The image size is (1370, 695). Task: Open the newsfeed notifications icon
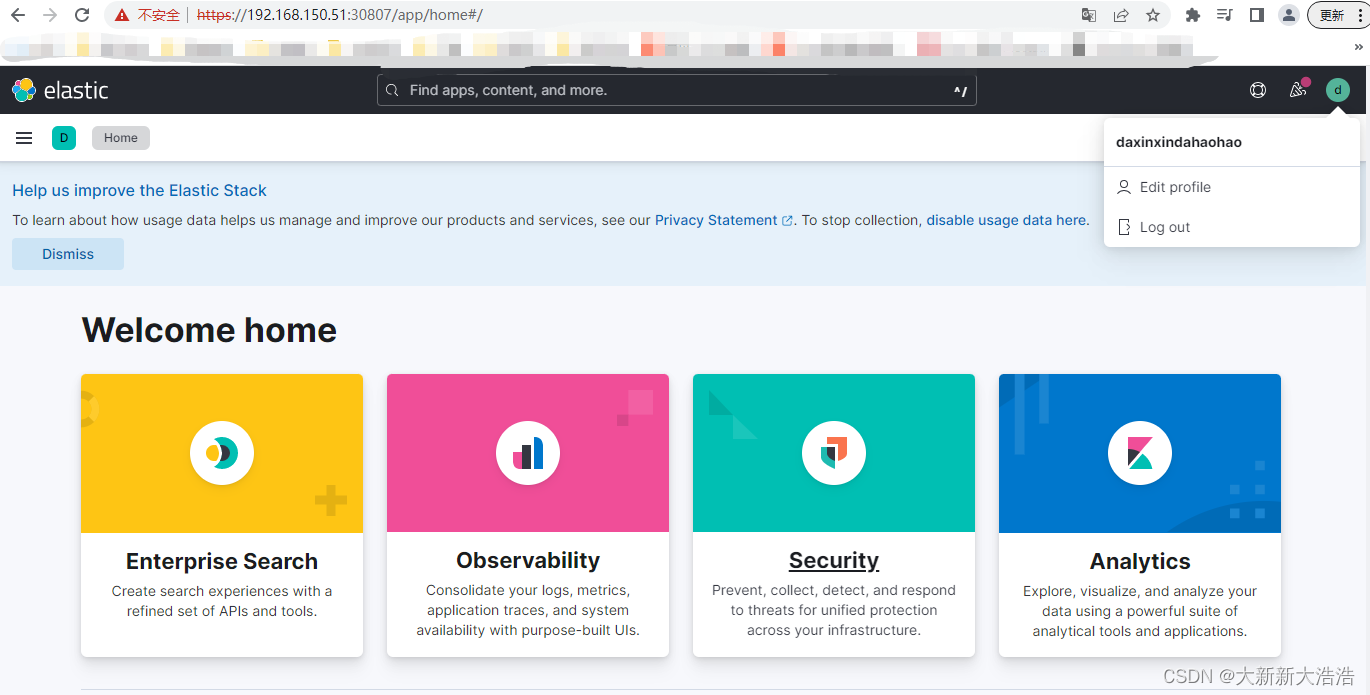(1298, 90)
